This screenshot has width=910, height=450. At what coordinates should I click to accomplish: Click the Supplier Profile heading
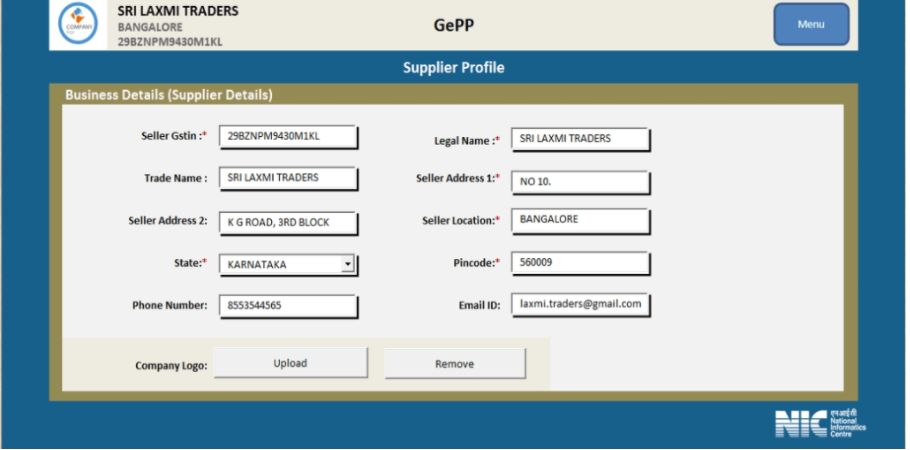point(454,67)
